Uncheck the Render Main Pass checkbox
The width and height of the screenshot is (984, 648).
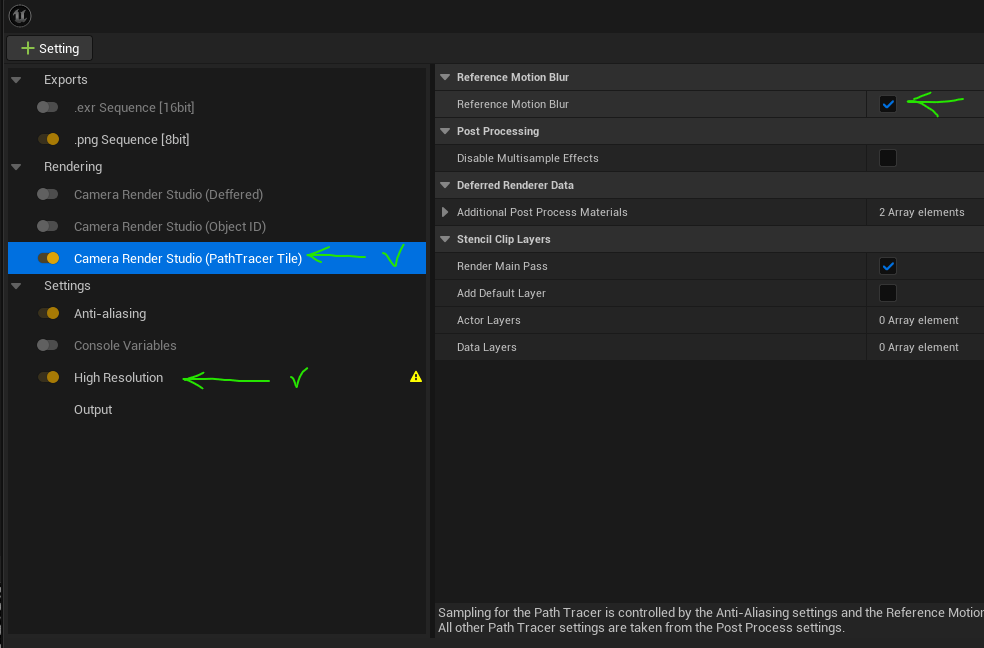click(887, 266)
